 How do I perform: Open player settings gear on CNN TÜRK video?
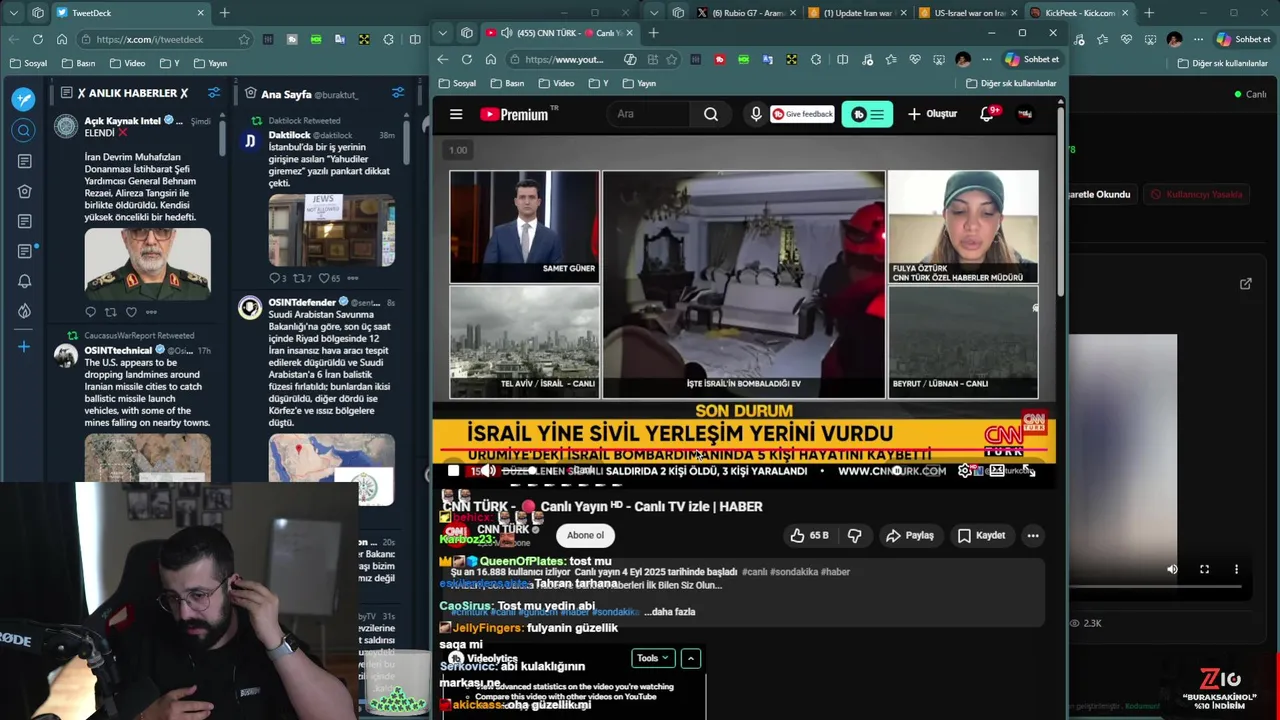964,471
